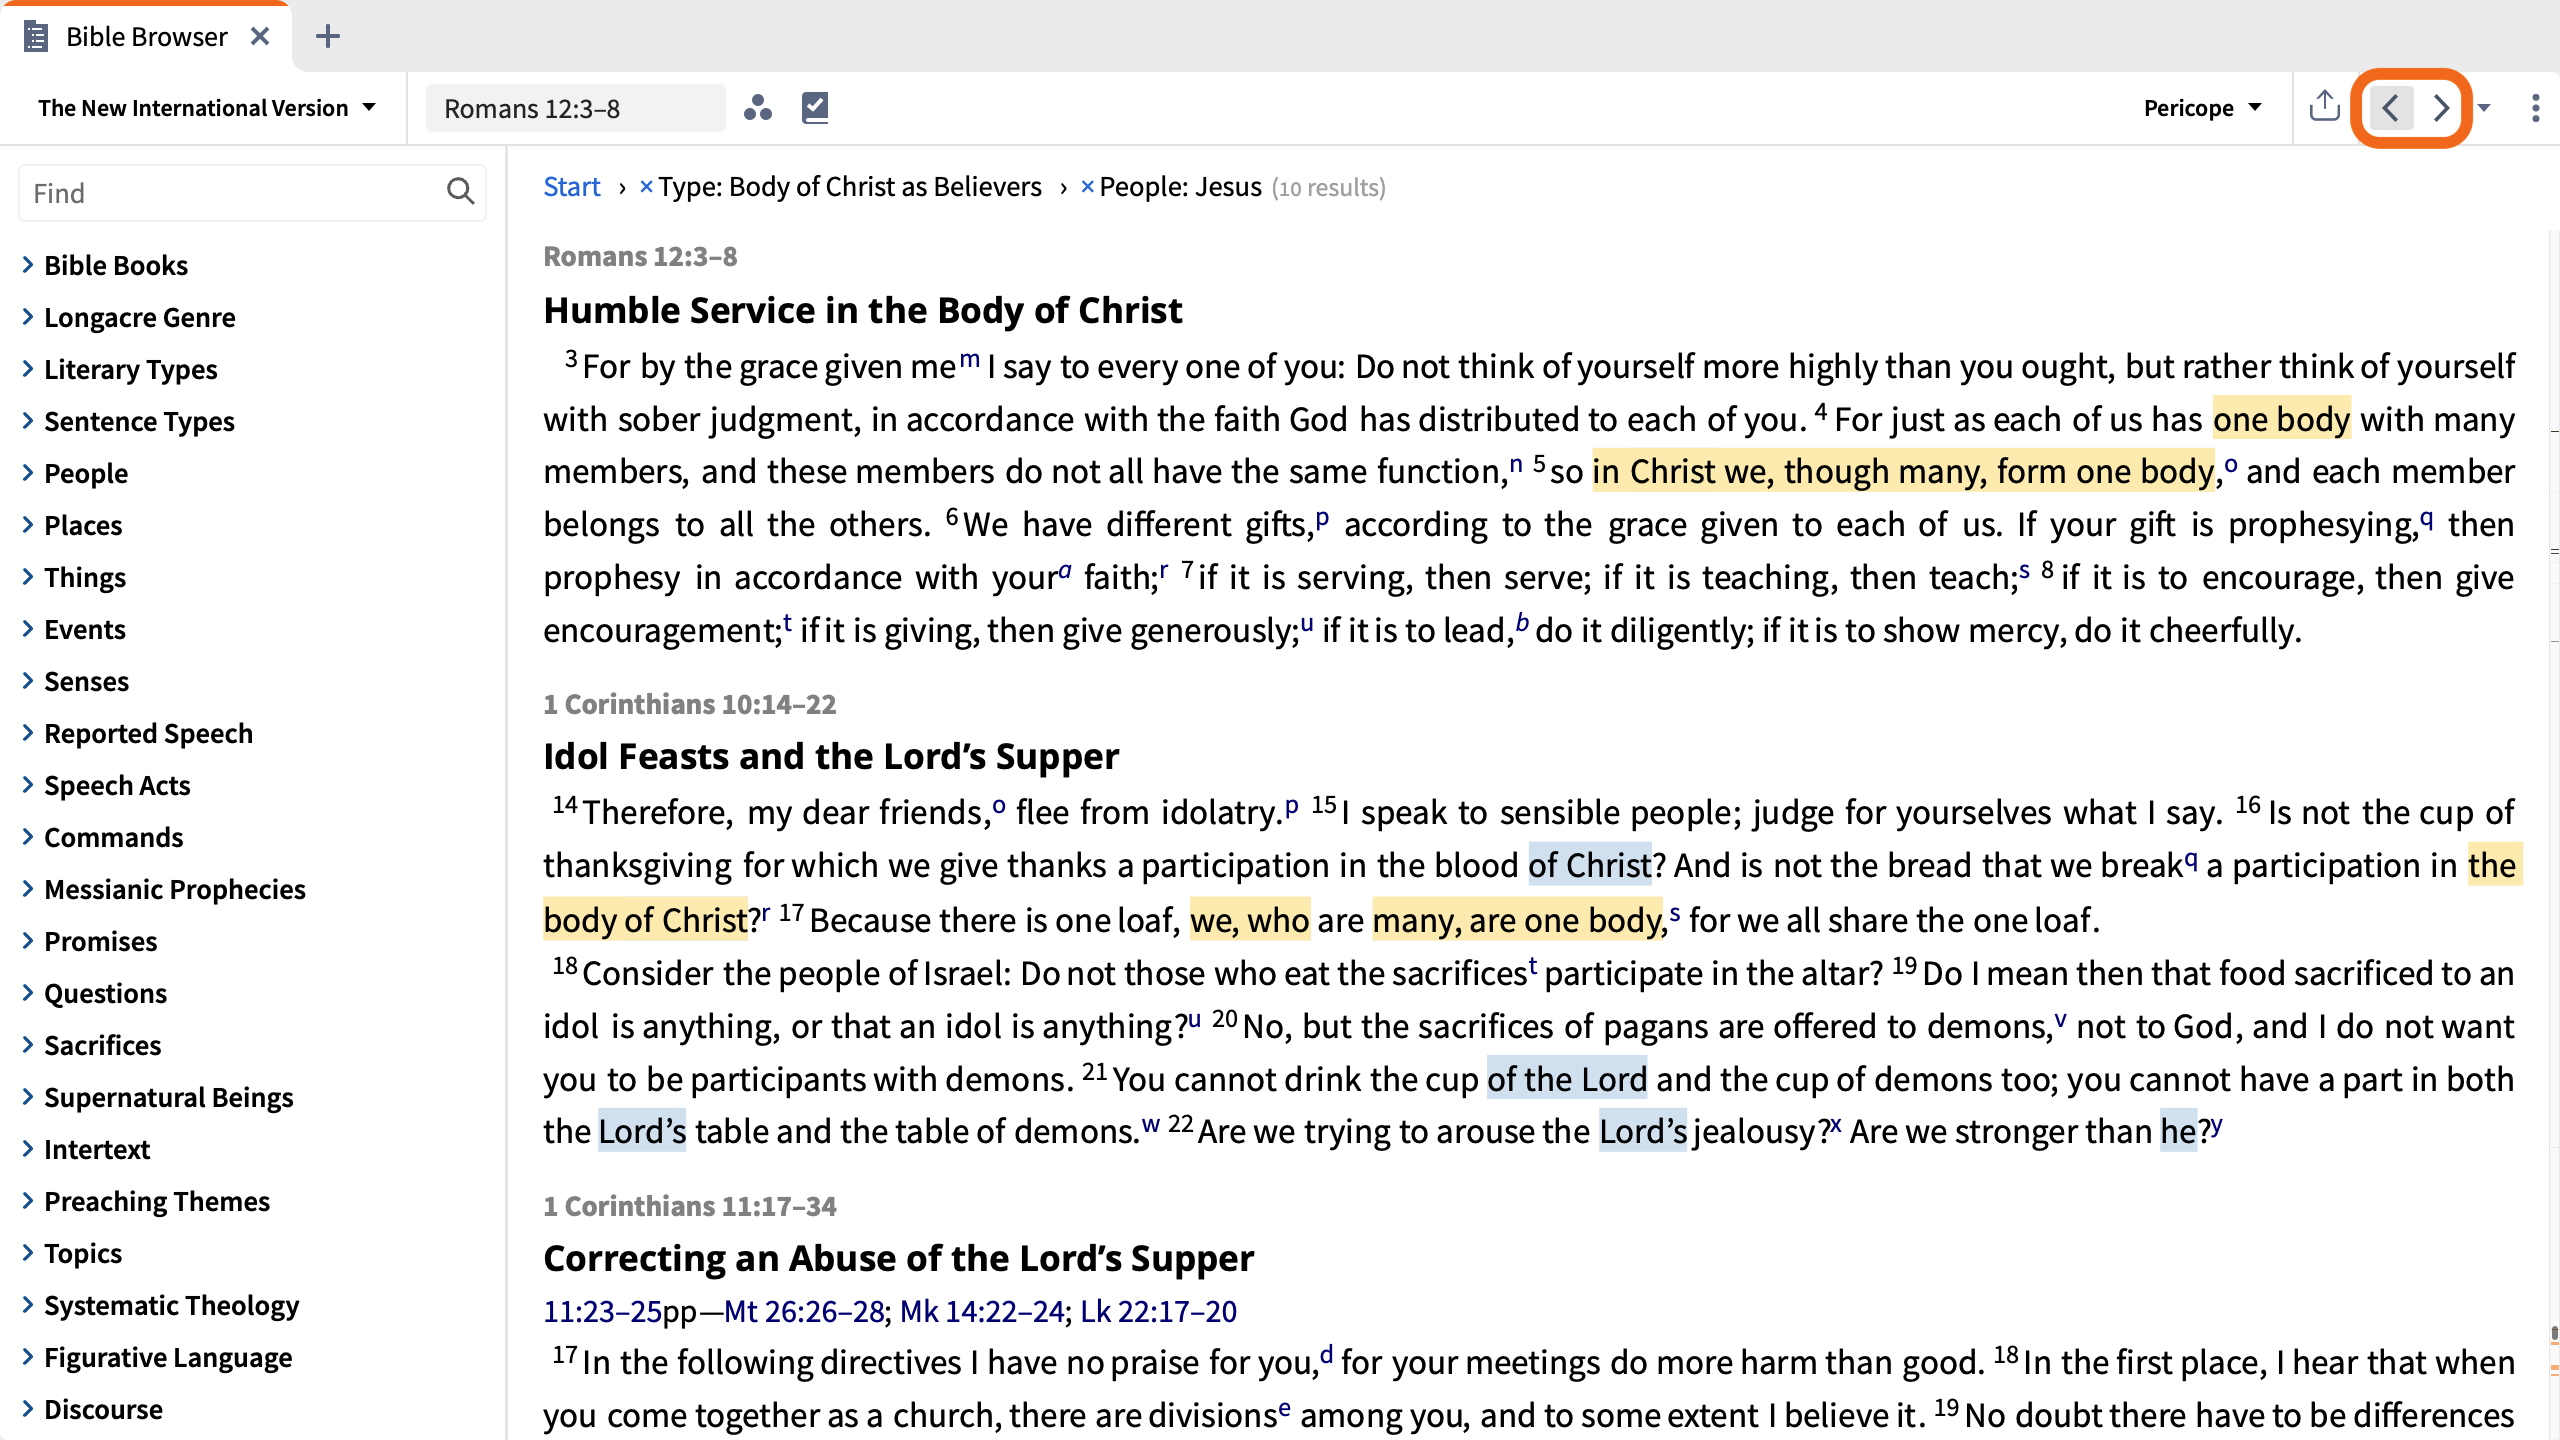Click the Start breadcrumb link
This screenshot has width=2560, height=1440.
[x=572, y=187]
